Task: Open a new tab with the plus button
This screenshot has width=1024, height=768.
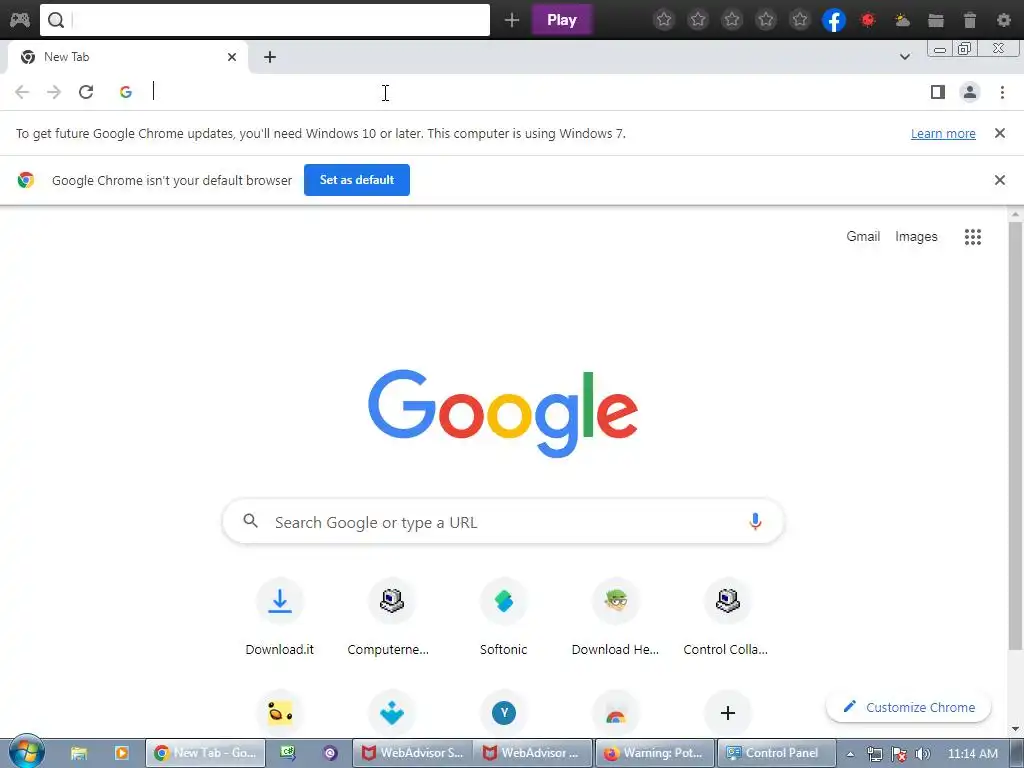Action: pyautogui.click(x=270, y=57)
